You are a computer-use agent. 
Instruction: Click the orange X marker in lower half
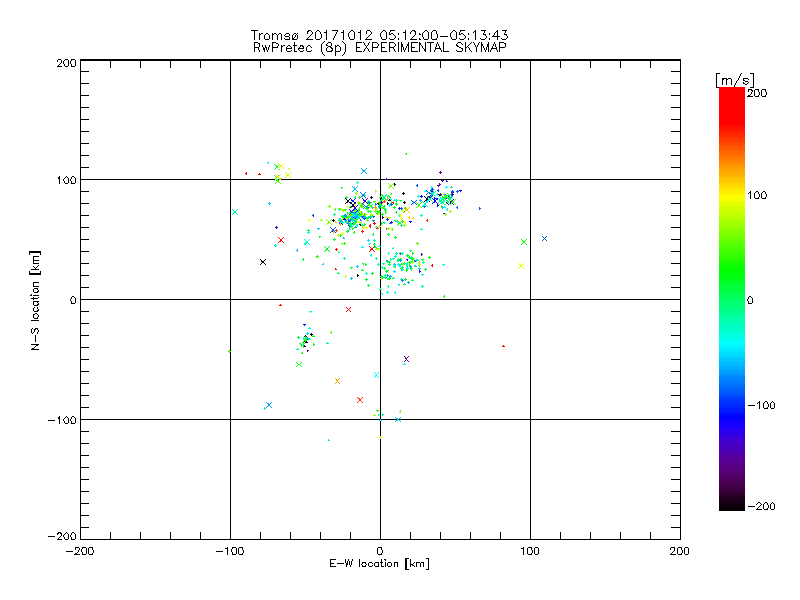tap(337, 381)
